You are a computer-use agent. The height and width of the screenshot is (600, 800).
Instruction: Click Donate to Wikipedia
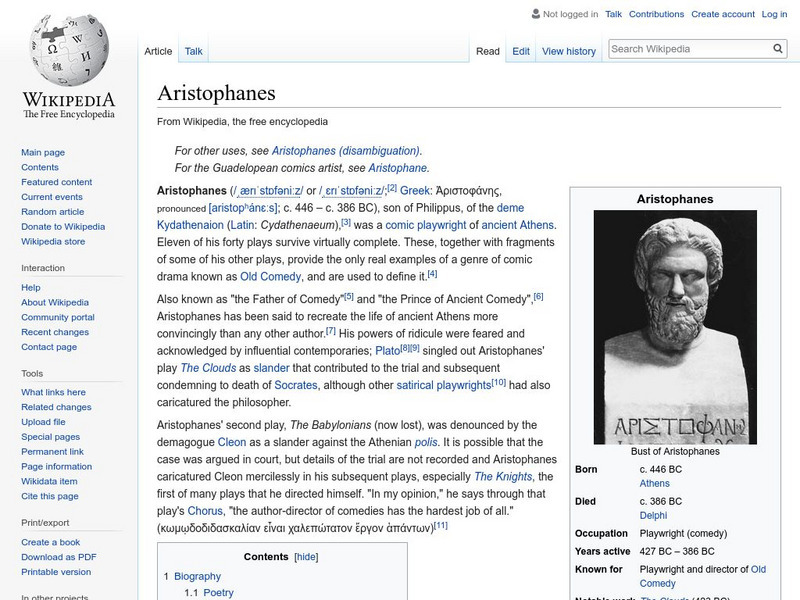click(63, 227)
